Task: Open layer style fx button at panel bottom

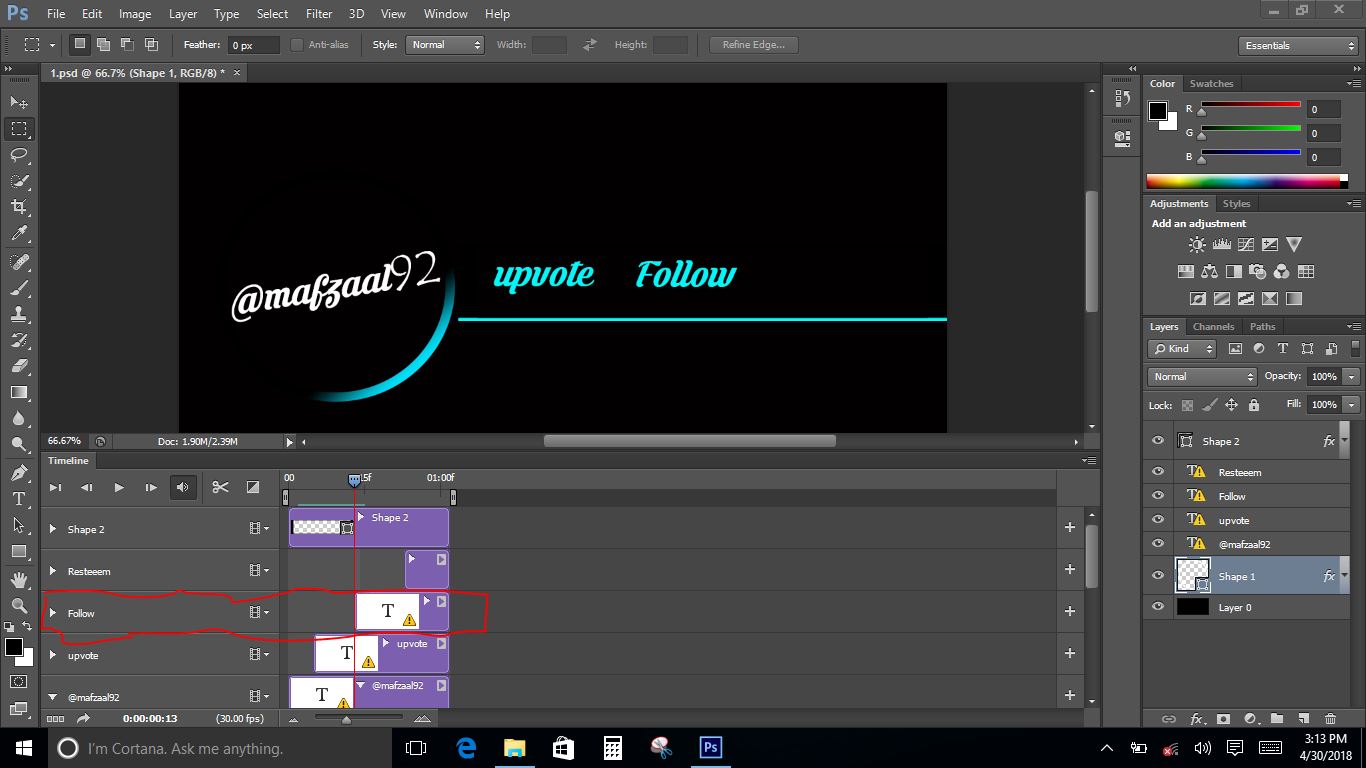Action: pos(1196,718)
